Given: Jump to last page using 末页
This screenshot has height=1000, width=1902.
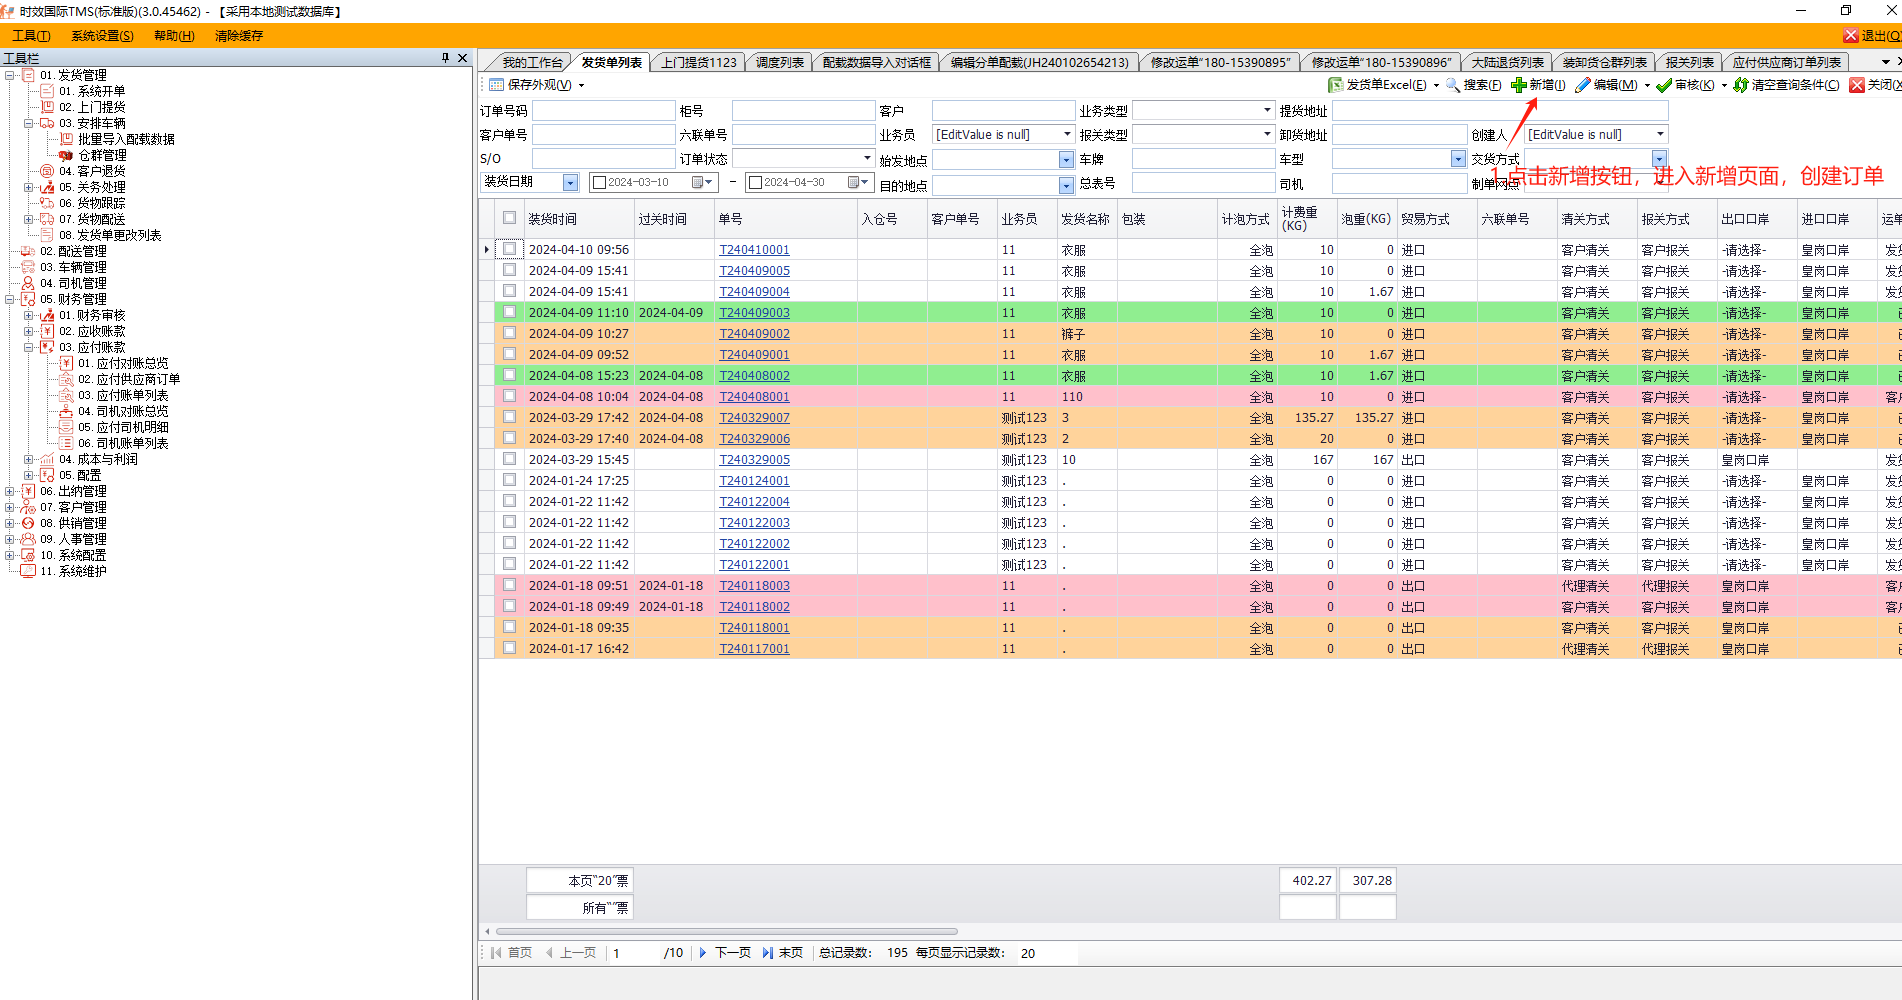Looking at the screenshot, I should [768, 953].
